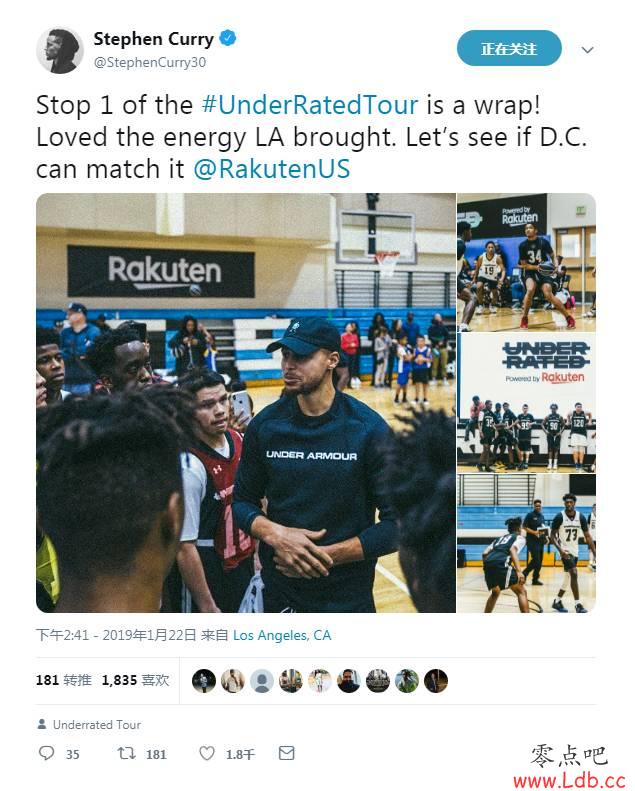635x791 pixels.
Task: Open #UnderRatedTour hashtag link
Action: (x=310, y=105)
